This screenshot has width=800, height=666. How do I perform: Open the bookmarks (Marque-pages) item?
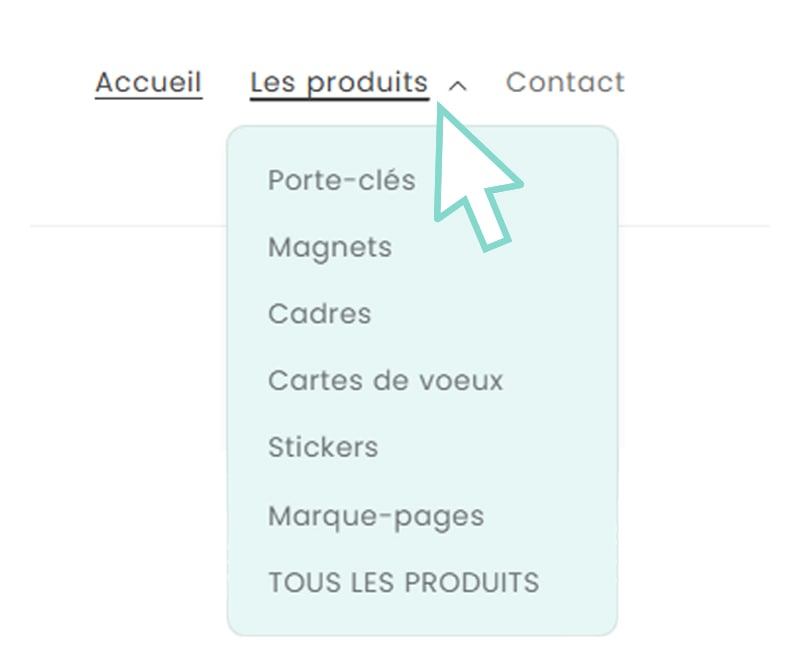375,516
